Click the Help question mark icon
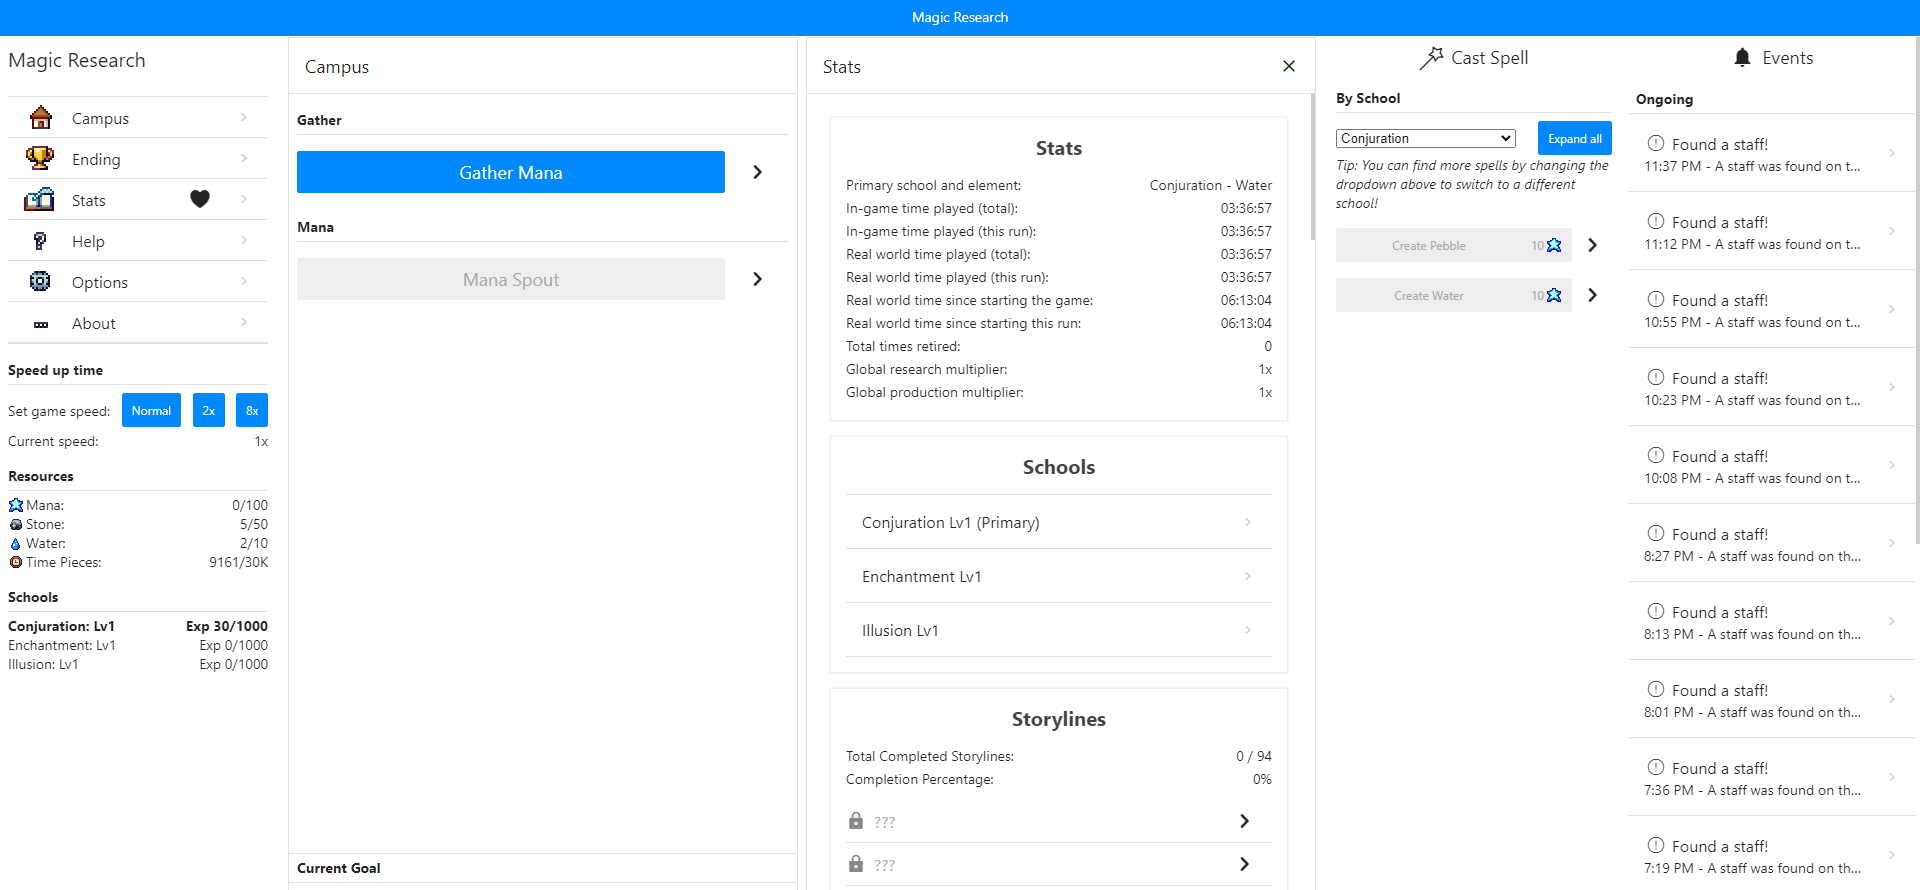Image resolution: width=1920 pixels, height=890 pixels. [40, 241]
